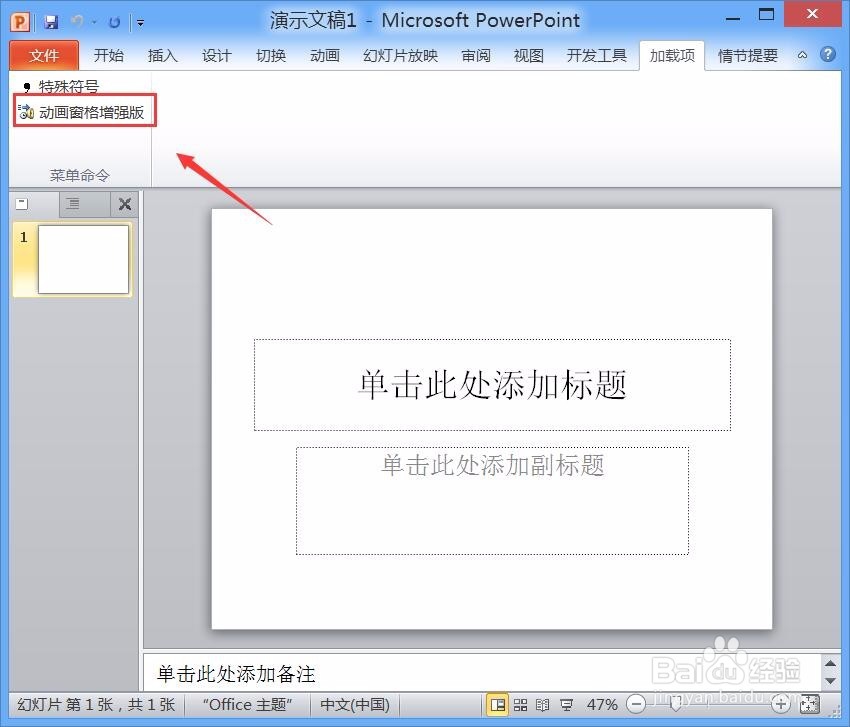Click the zoom out minus button
This screenshot has height=727, width=850.
[x=635, y=704]
